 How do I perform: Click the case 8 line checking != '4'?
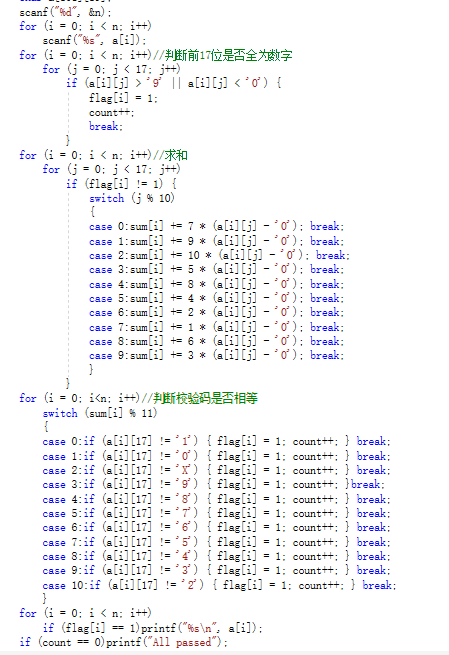tap(216, 557)
